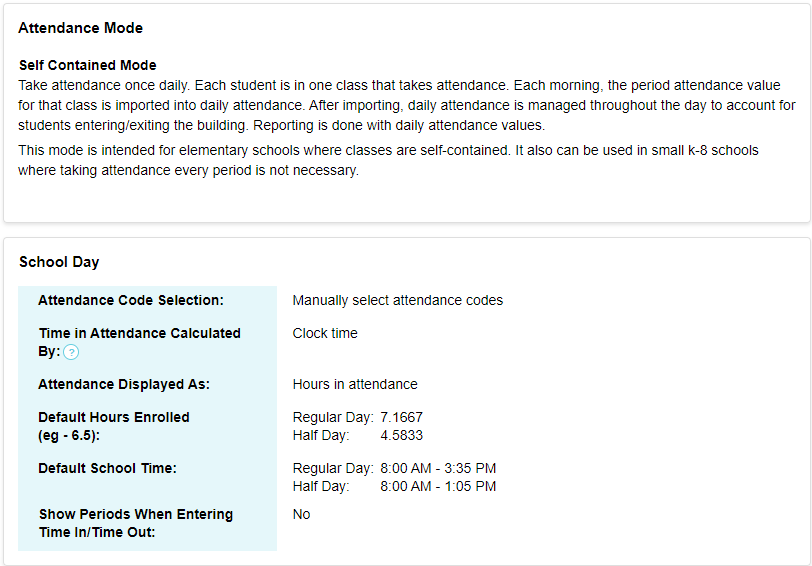Select Manually select attendance codes value
The width and height of the screenshot is (812, 566).
(398, 300)
